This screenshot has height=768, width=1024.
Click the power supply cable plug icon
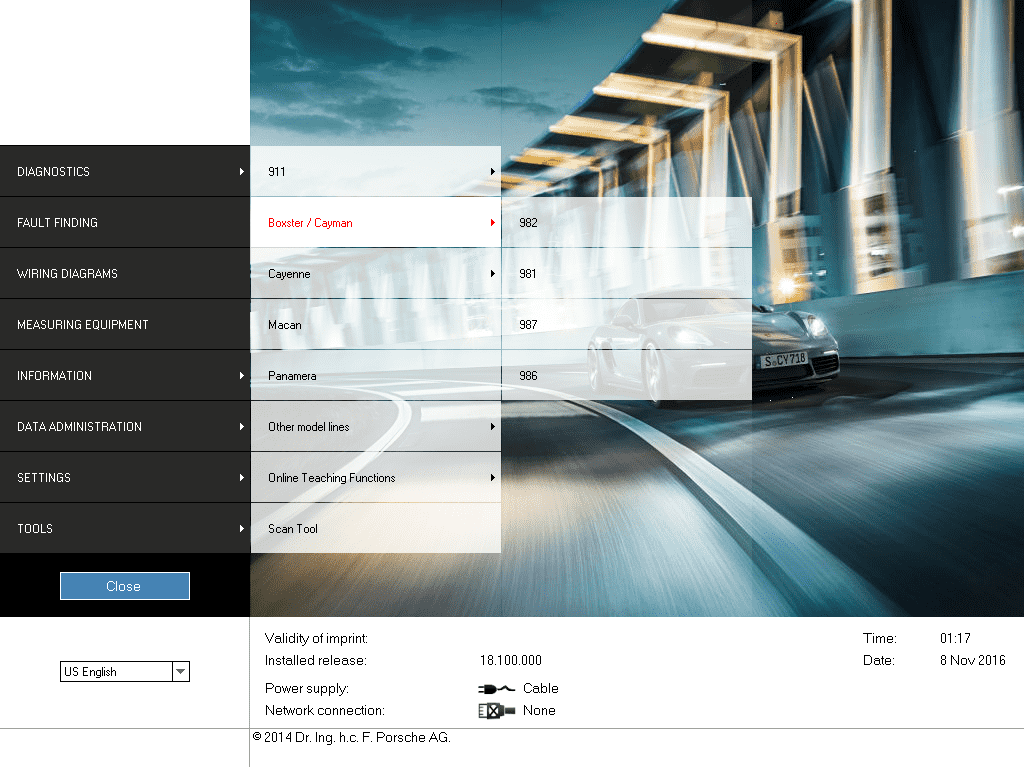pos(496,688)
